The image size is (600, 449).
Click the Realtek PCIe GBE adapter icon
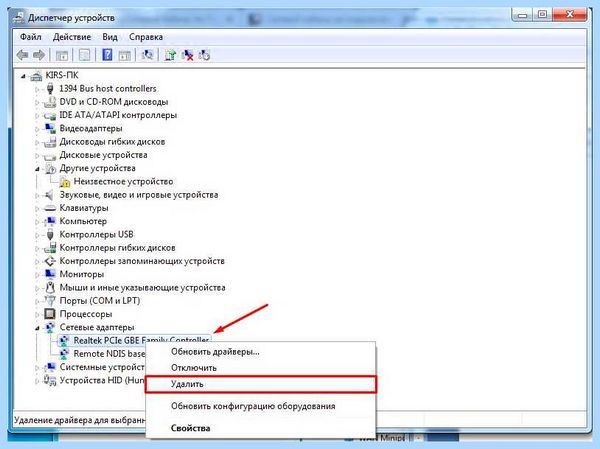(x=64, y=340)
